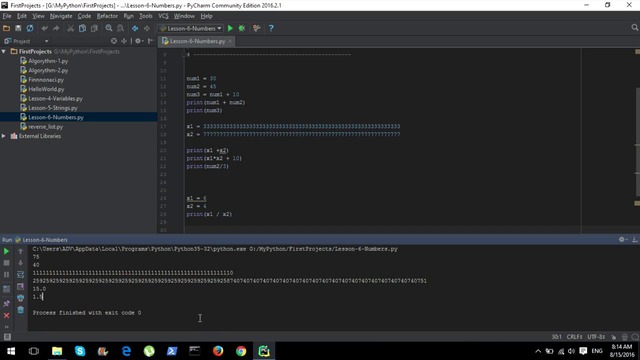Click the Windows Start button
The width and height of the screenshot is (640, 360).
[11, 351]
